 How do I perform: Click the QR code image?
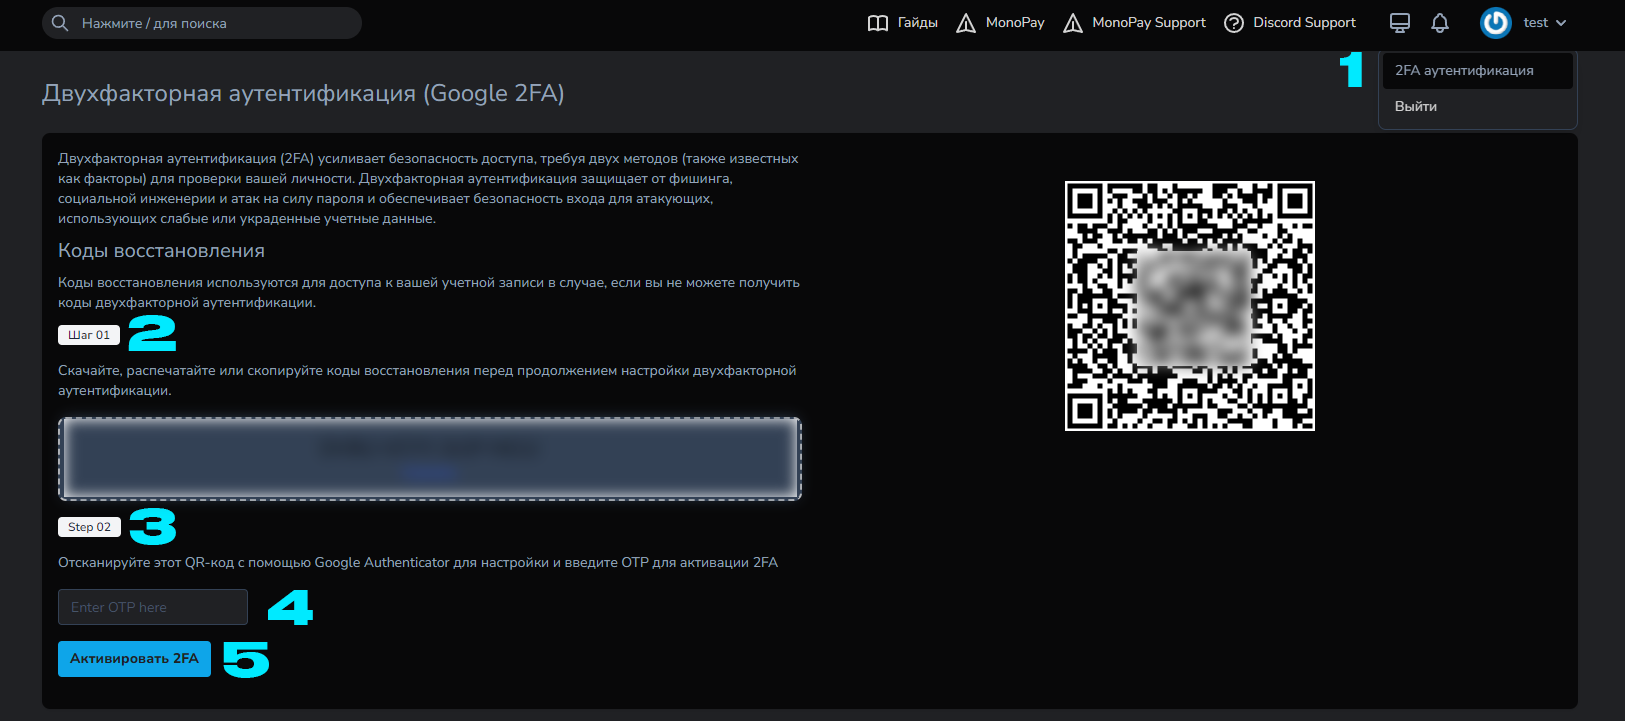[1189, 306]
